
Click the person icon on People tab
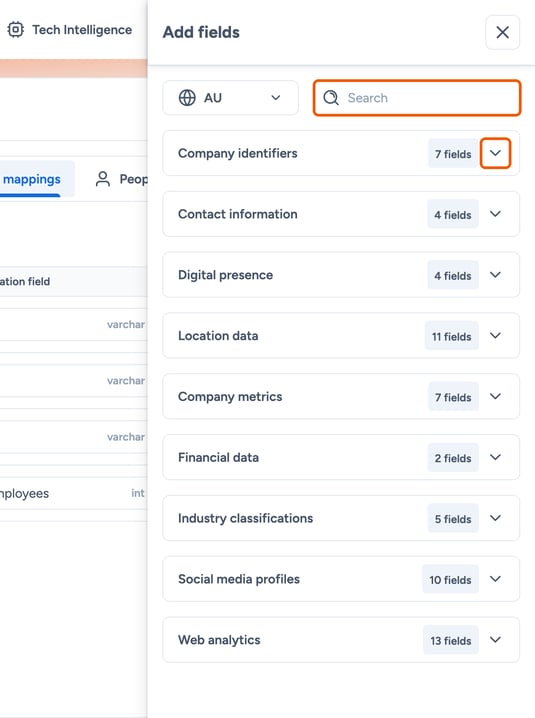click(103, 179)
